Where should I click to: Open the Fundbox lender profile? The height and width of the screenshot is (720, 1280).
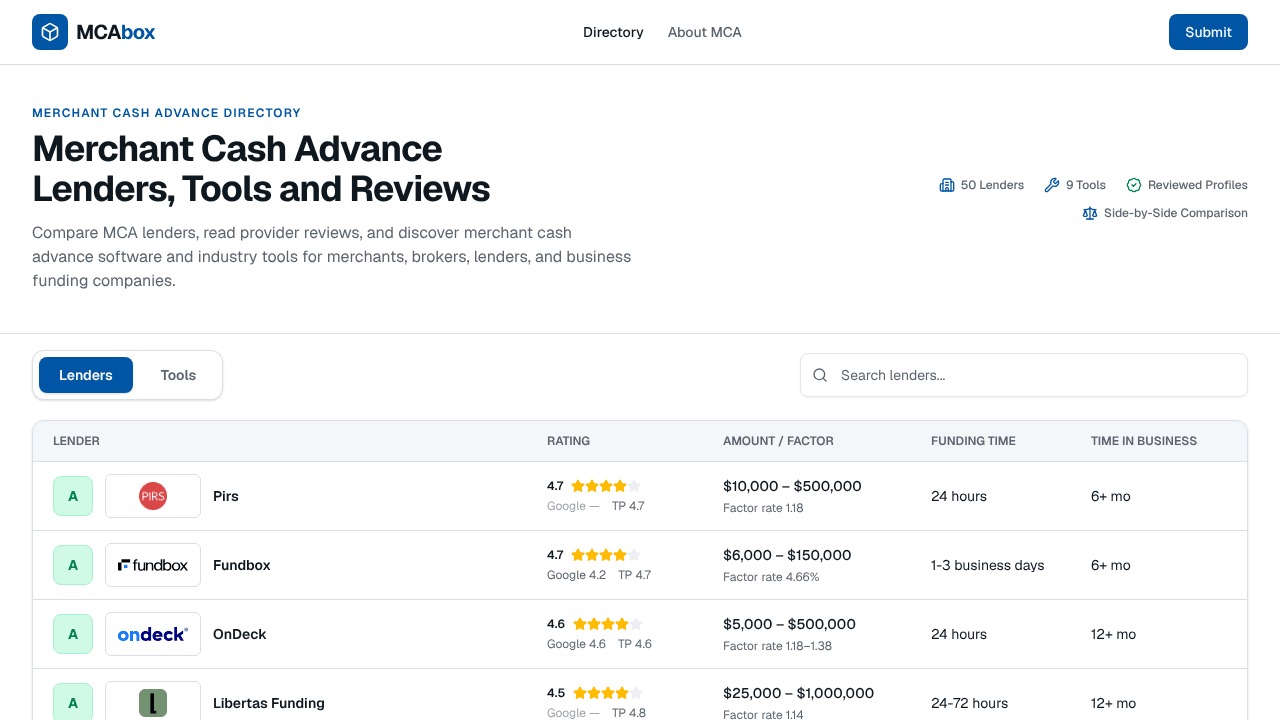click(242, 565)
